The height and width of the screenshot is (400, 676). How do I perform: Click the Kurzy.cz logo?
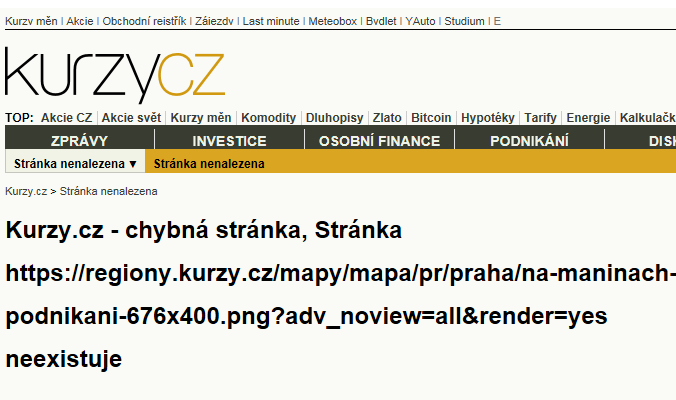115,75
